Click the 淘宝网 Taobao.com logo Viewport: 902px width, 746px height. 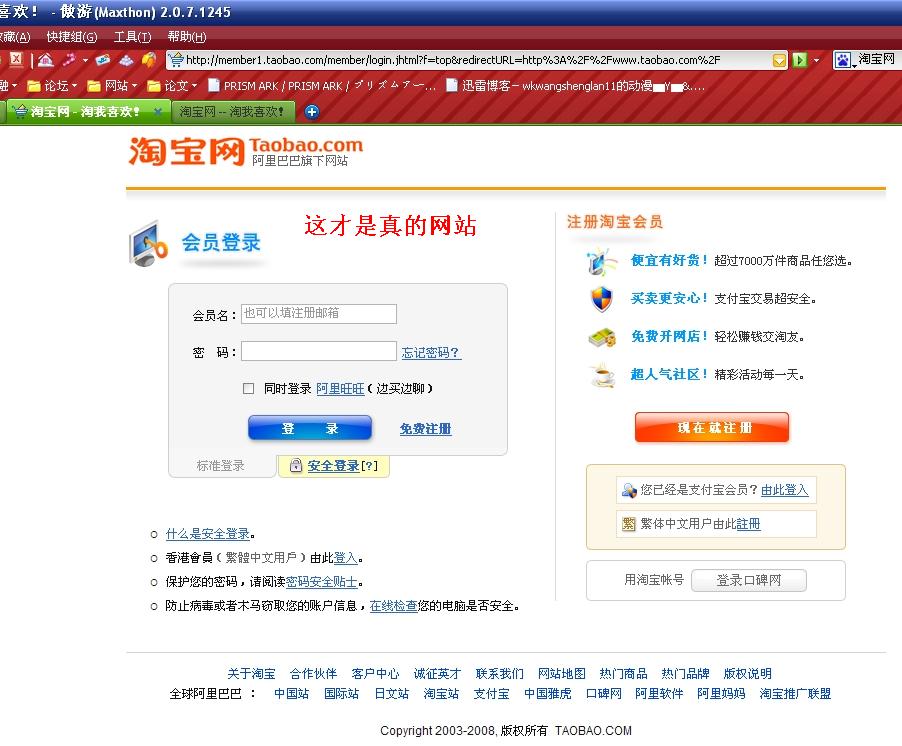246,151
